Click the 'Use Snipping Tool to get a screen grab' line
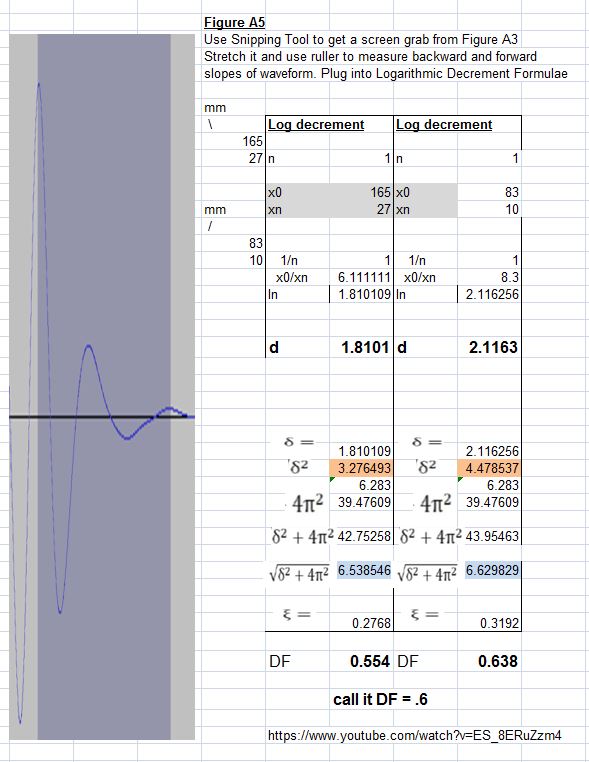589x762 pixels. [361, 39]
